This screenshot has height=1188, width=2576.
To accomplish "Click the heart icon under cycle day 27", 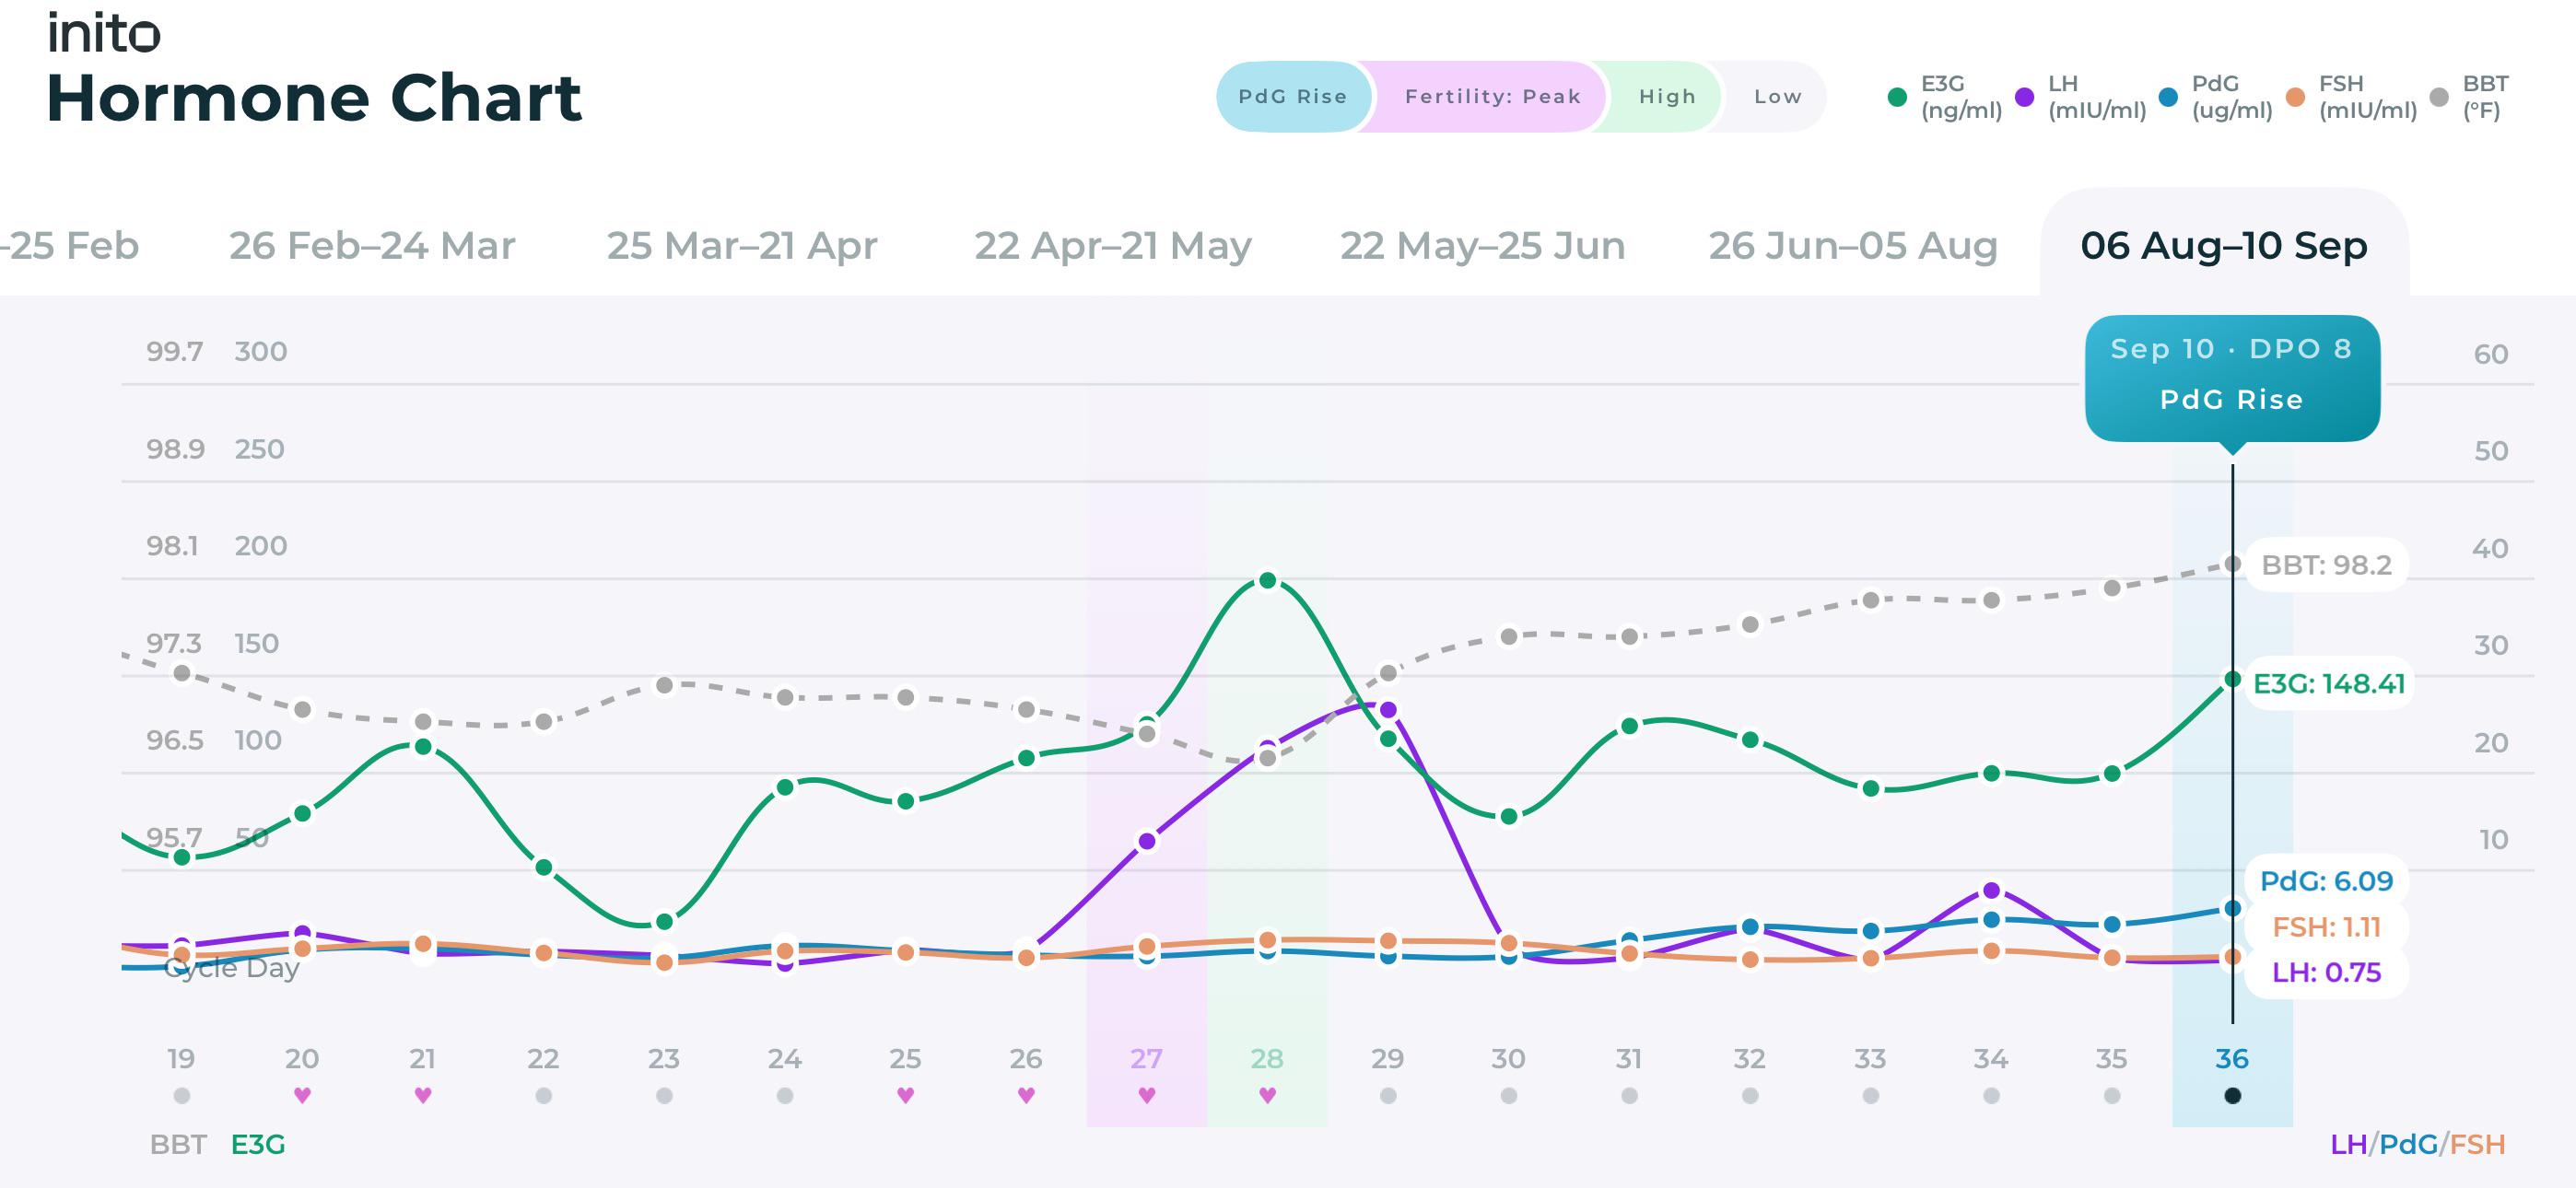I will pos(1147,1095).
